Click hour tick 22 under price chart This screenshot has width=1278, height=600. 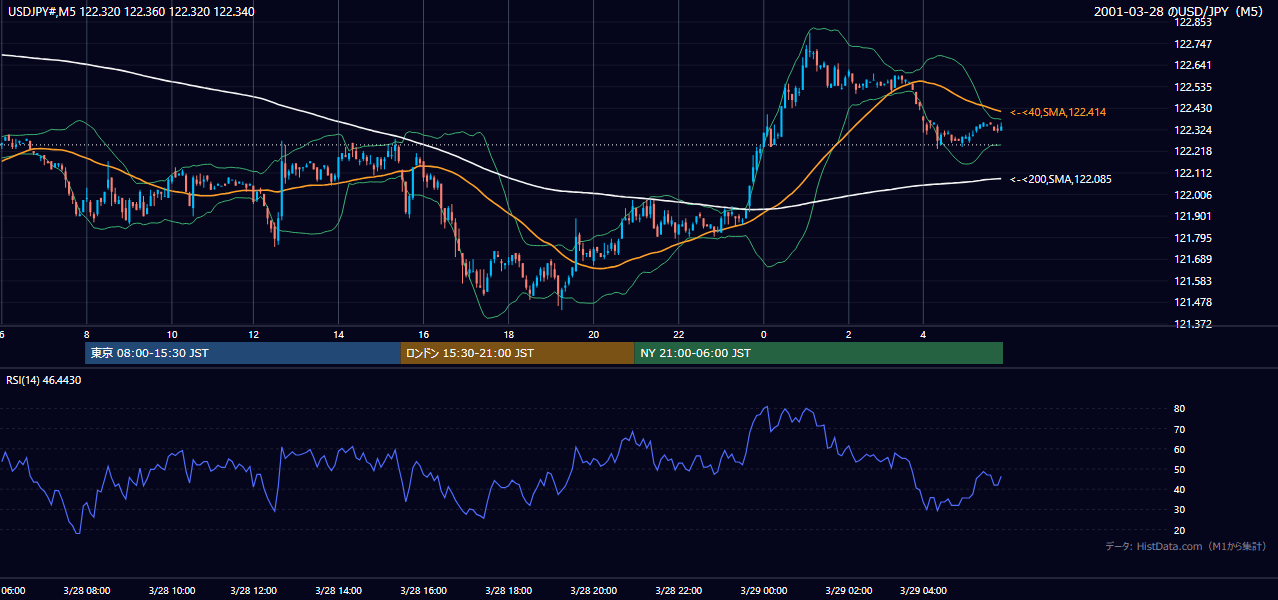coord(679,335)
